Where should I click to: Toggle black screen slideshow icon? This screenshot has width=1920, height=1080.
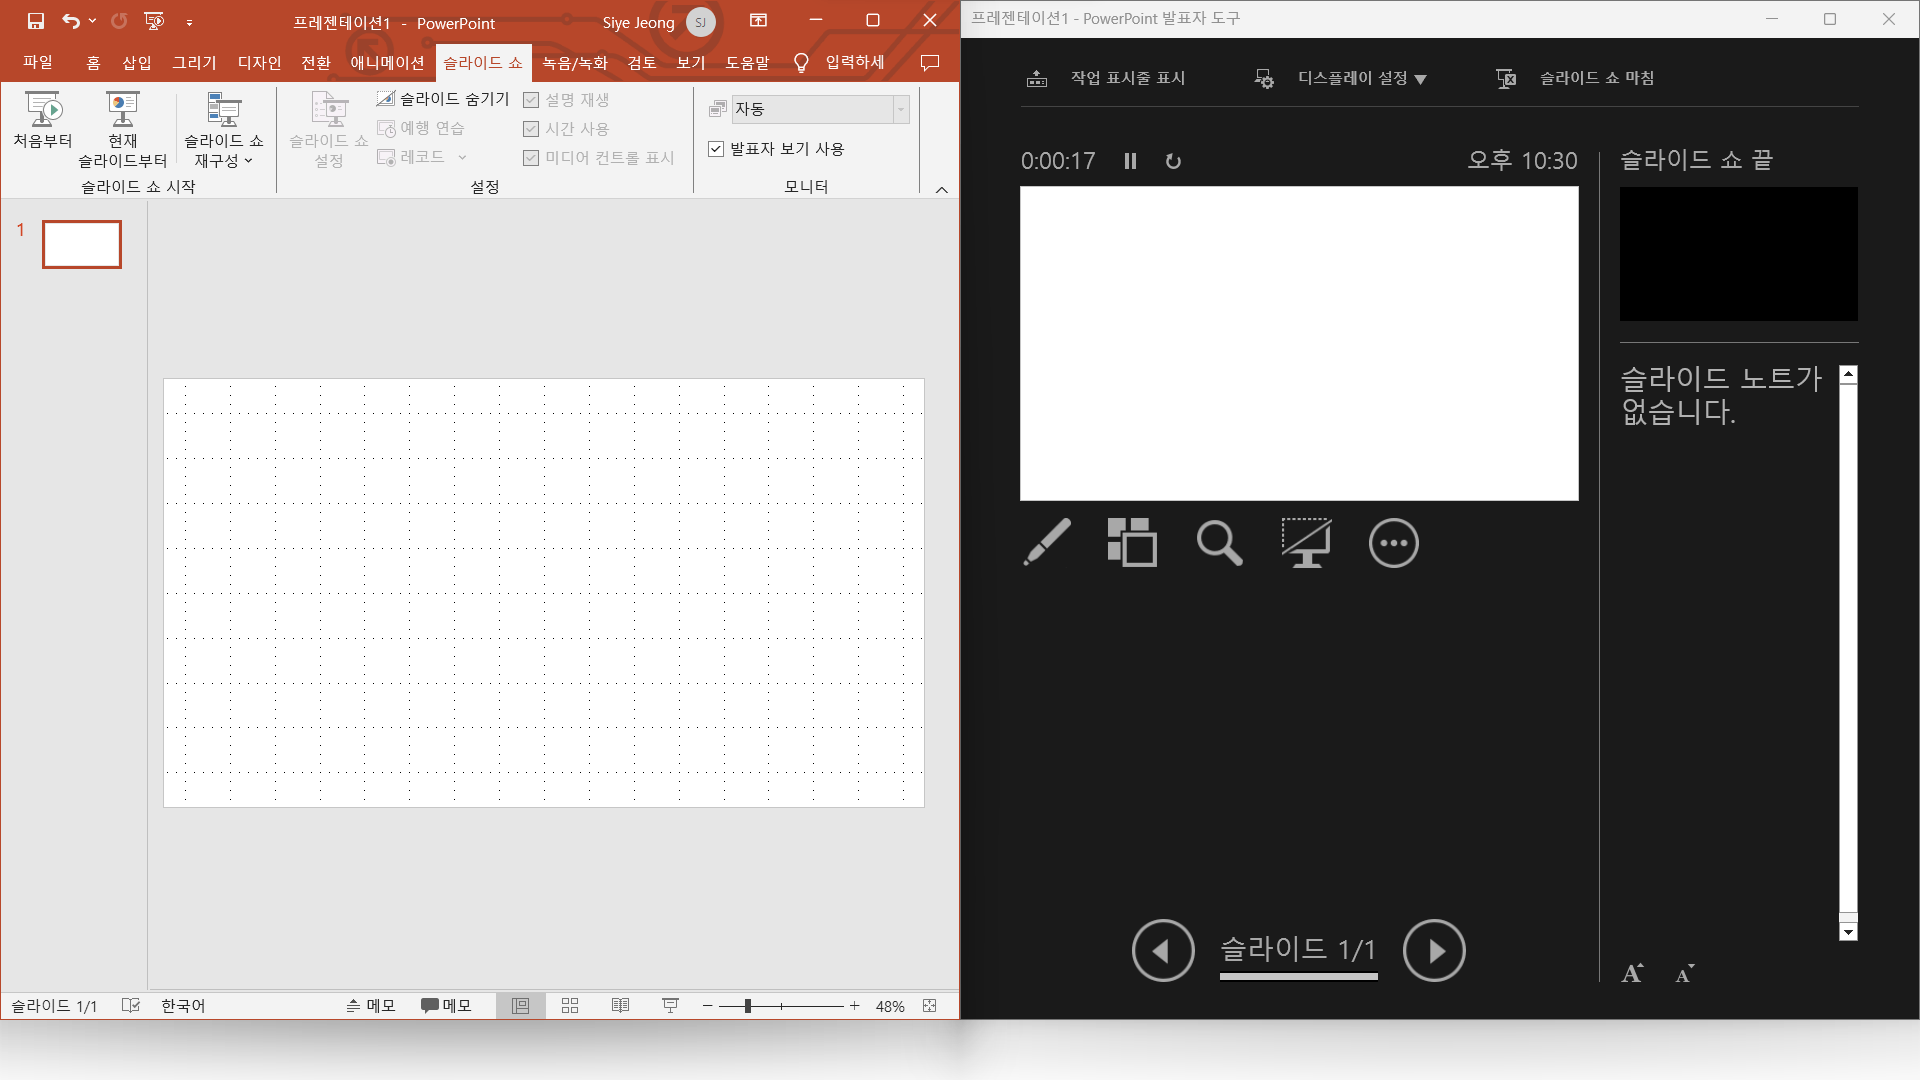pos(1306,543)
